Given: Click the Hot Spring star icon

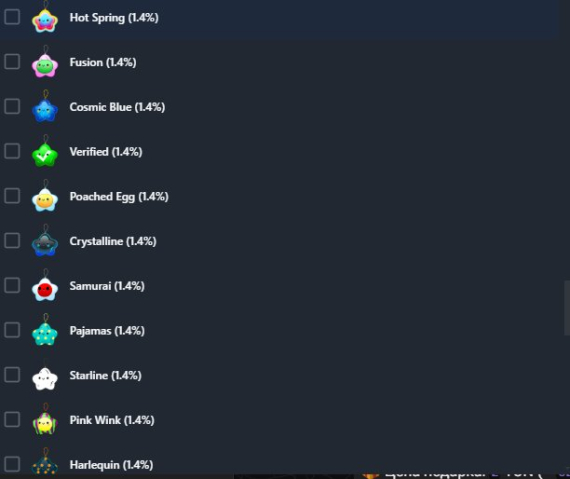Looking at the screenshot, I should click(x=45, y=20).
